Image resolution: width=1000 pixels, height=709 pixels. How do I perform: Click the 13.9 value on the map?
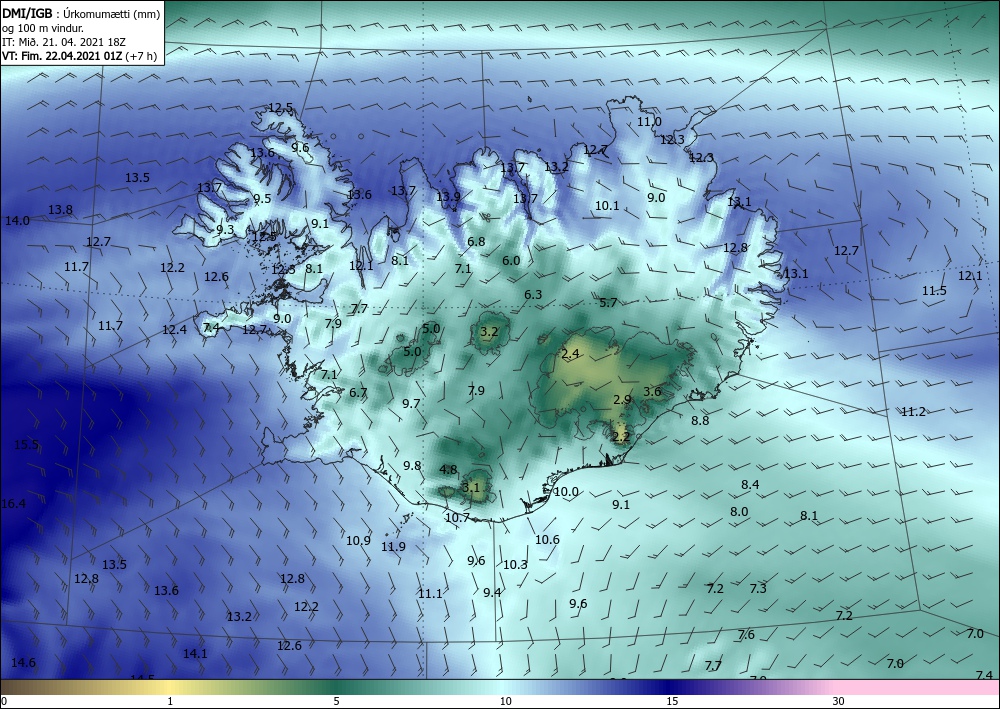(x=448, y=196)
